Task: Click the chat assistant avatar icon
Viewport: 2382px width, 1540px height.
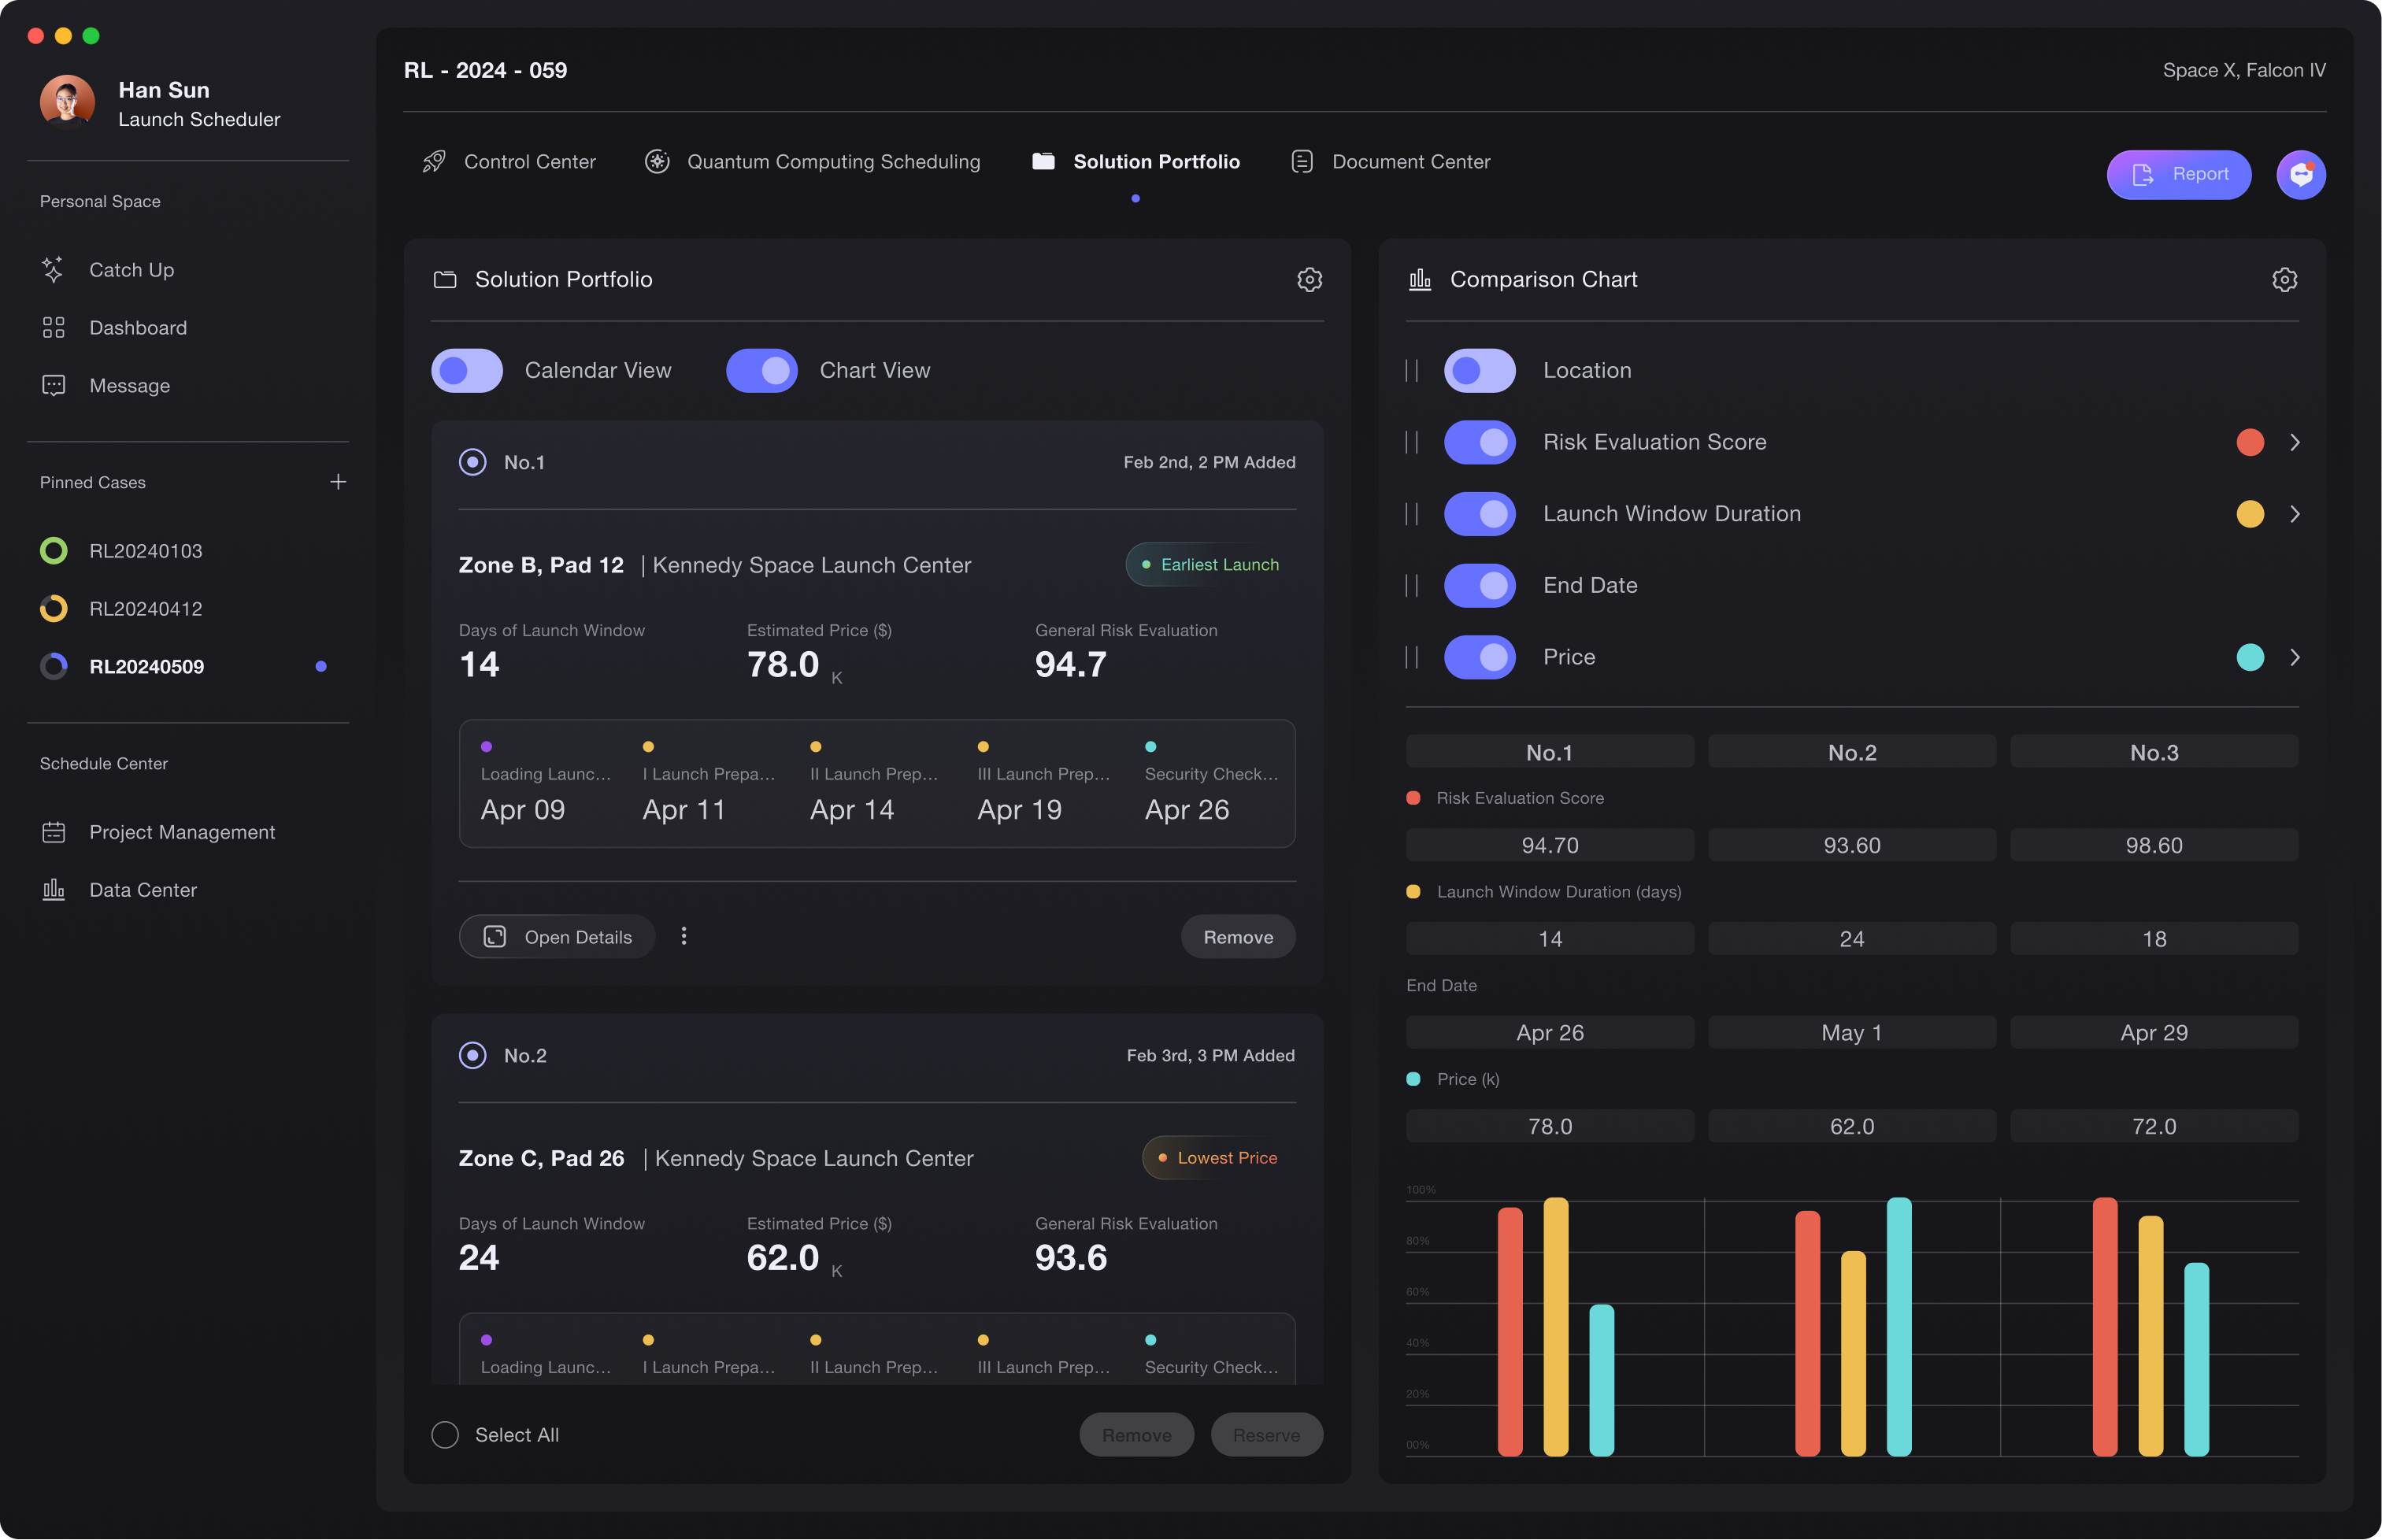Action: point(2300,175)
